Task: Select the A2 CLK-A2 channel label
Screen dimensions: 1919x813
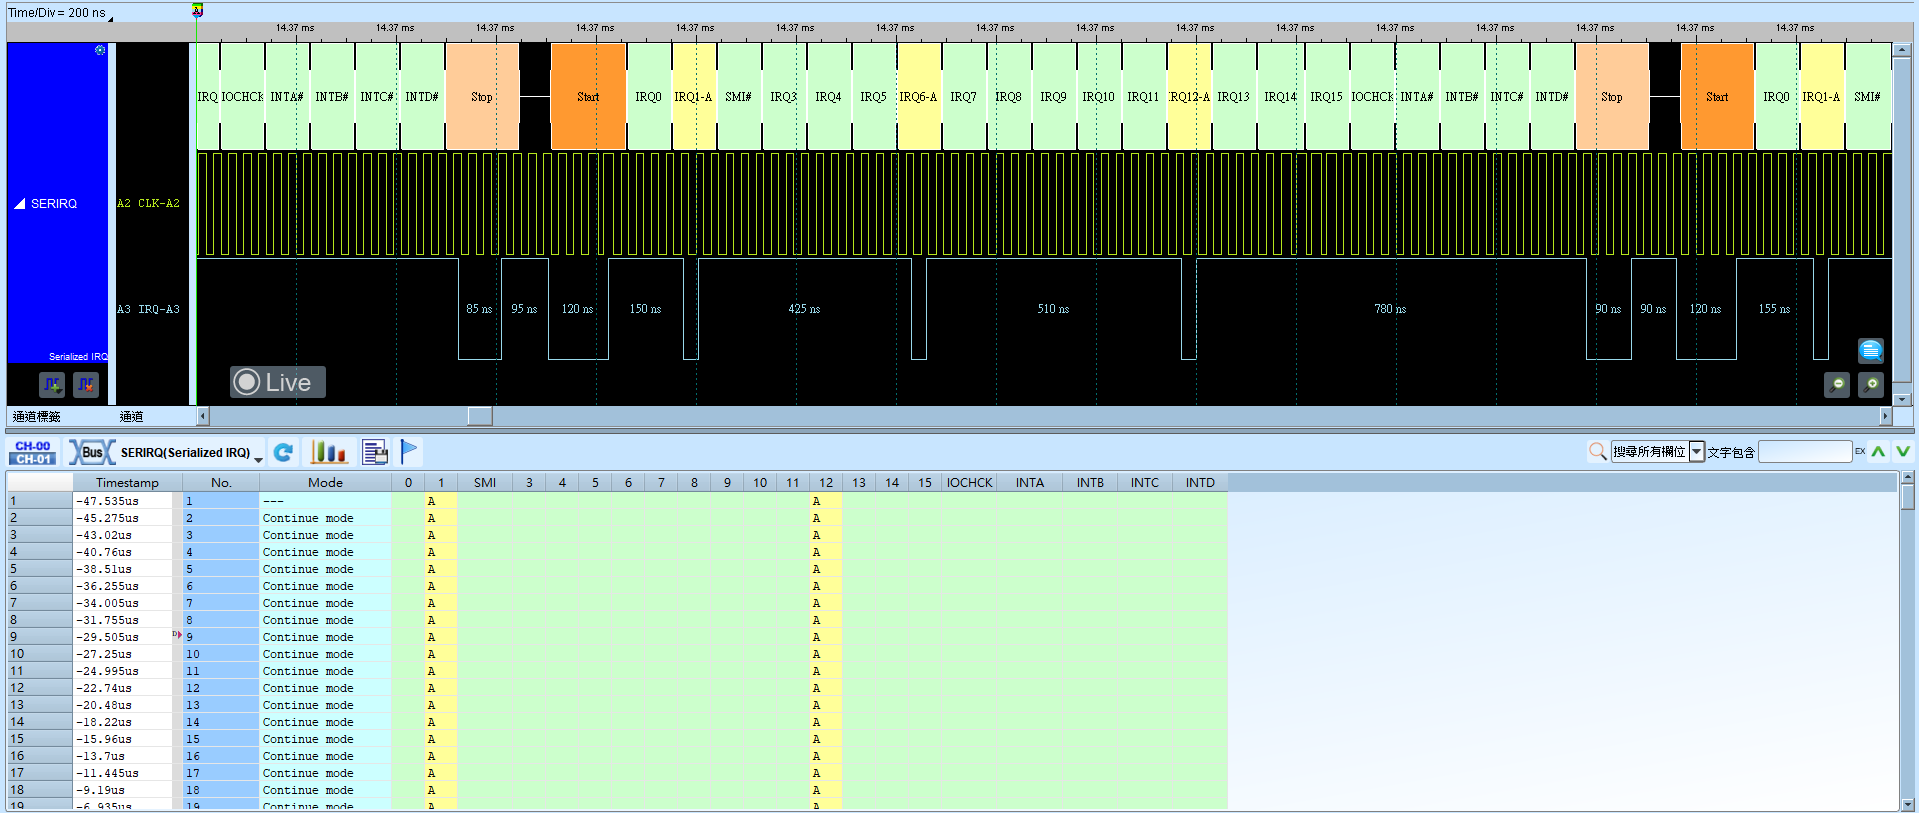Action: (x=149, y=203)
